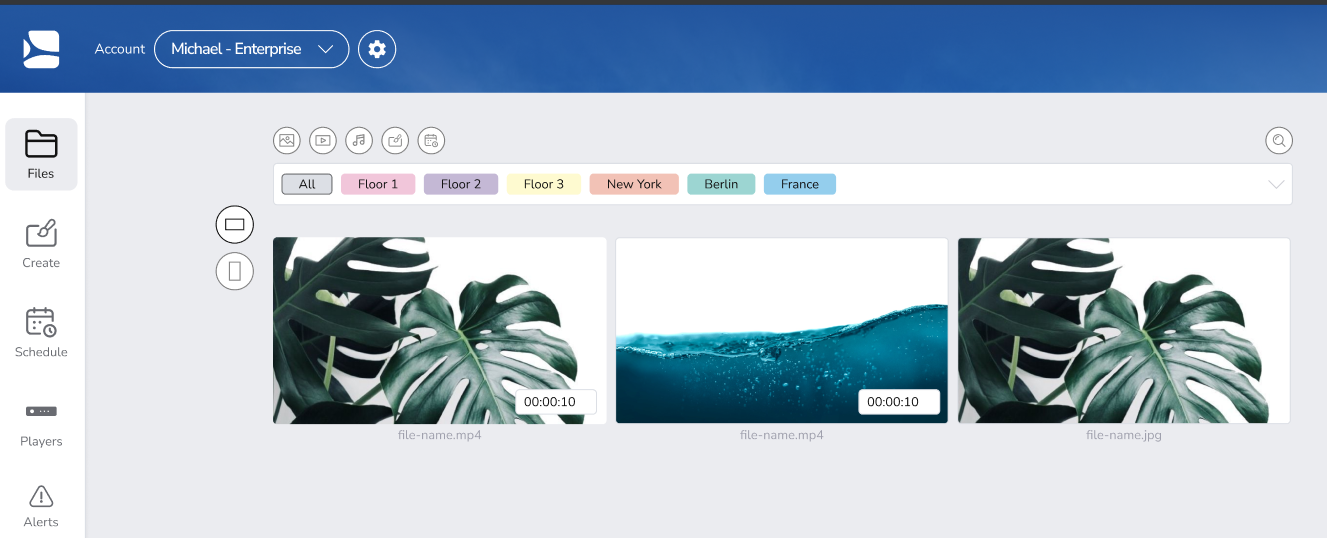
Task: Click the 00:00:10 duration on leaf video
Action: tap(556, 402)
